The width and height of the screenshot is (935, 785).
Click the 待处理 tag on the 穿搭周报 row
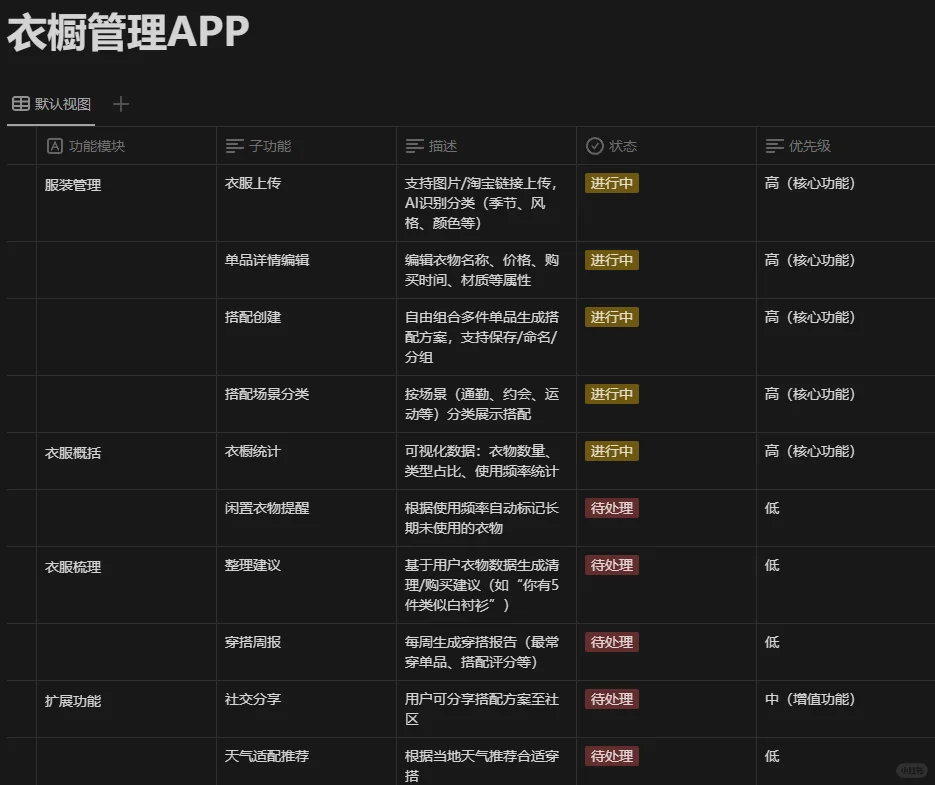[611, 642]
